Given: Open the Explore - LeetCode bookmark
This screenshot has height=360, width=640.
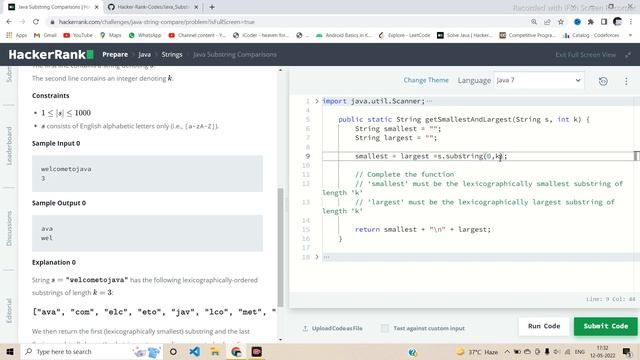Looking at the screenshot, I should [404, 36].
